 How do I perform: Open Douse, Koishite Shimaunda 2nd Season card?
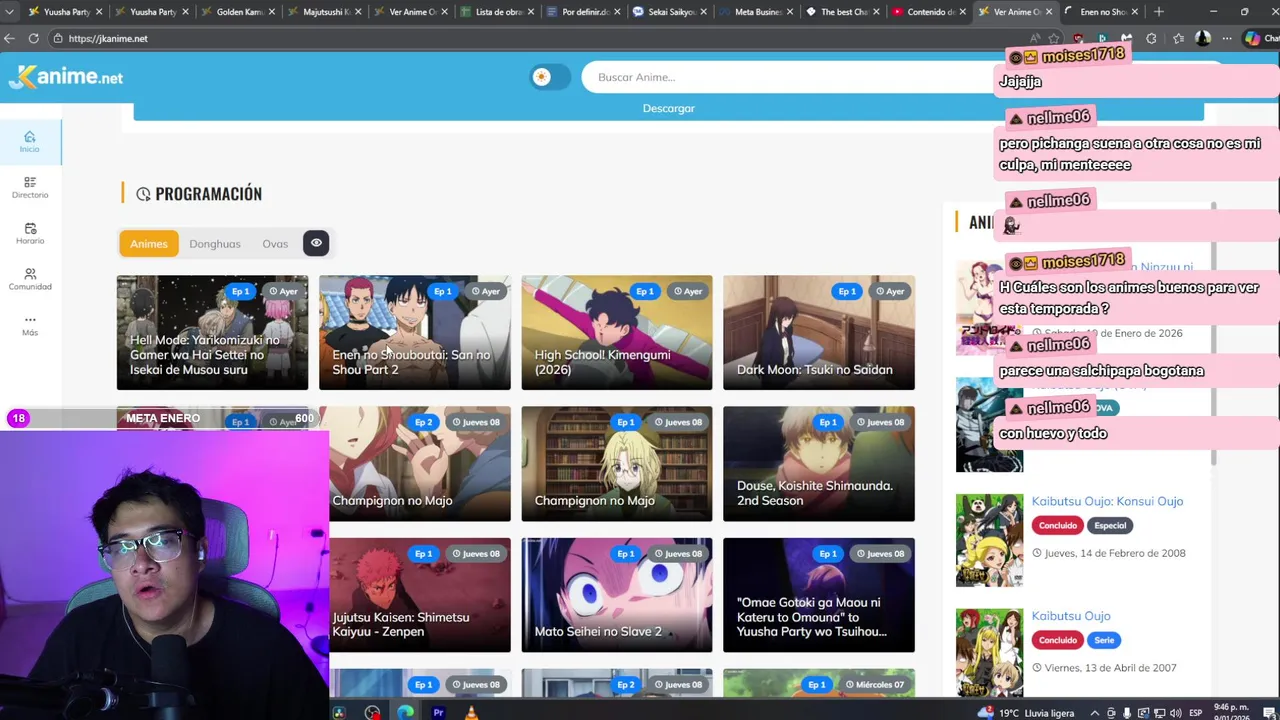819,464
